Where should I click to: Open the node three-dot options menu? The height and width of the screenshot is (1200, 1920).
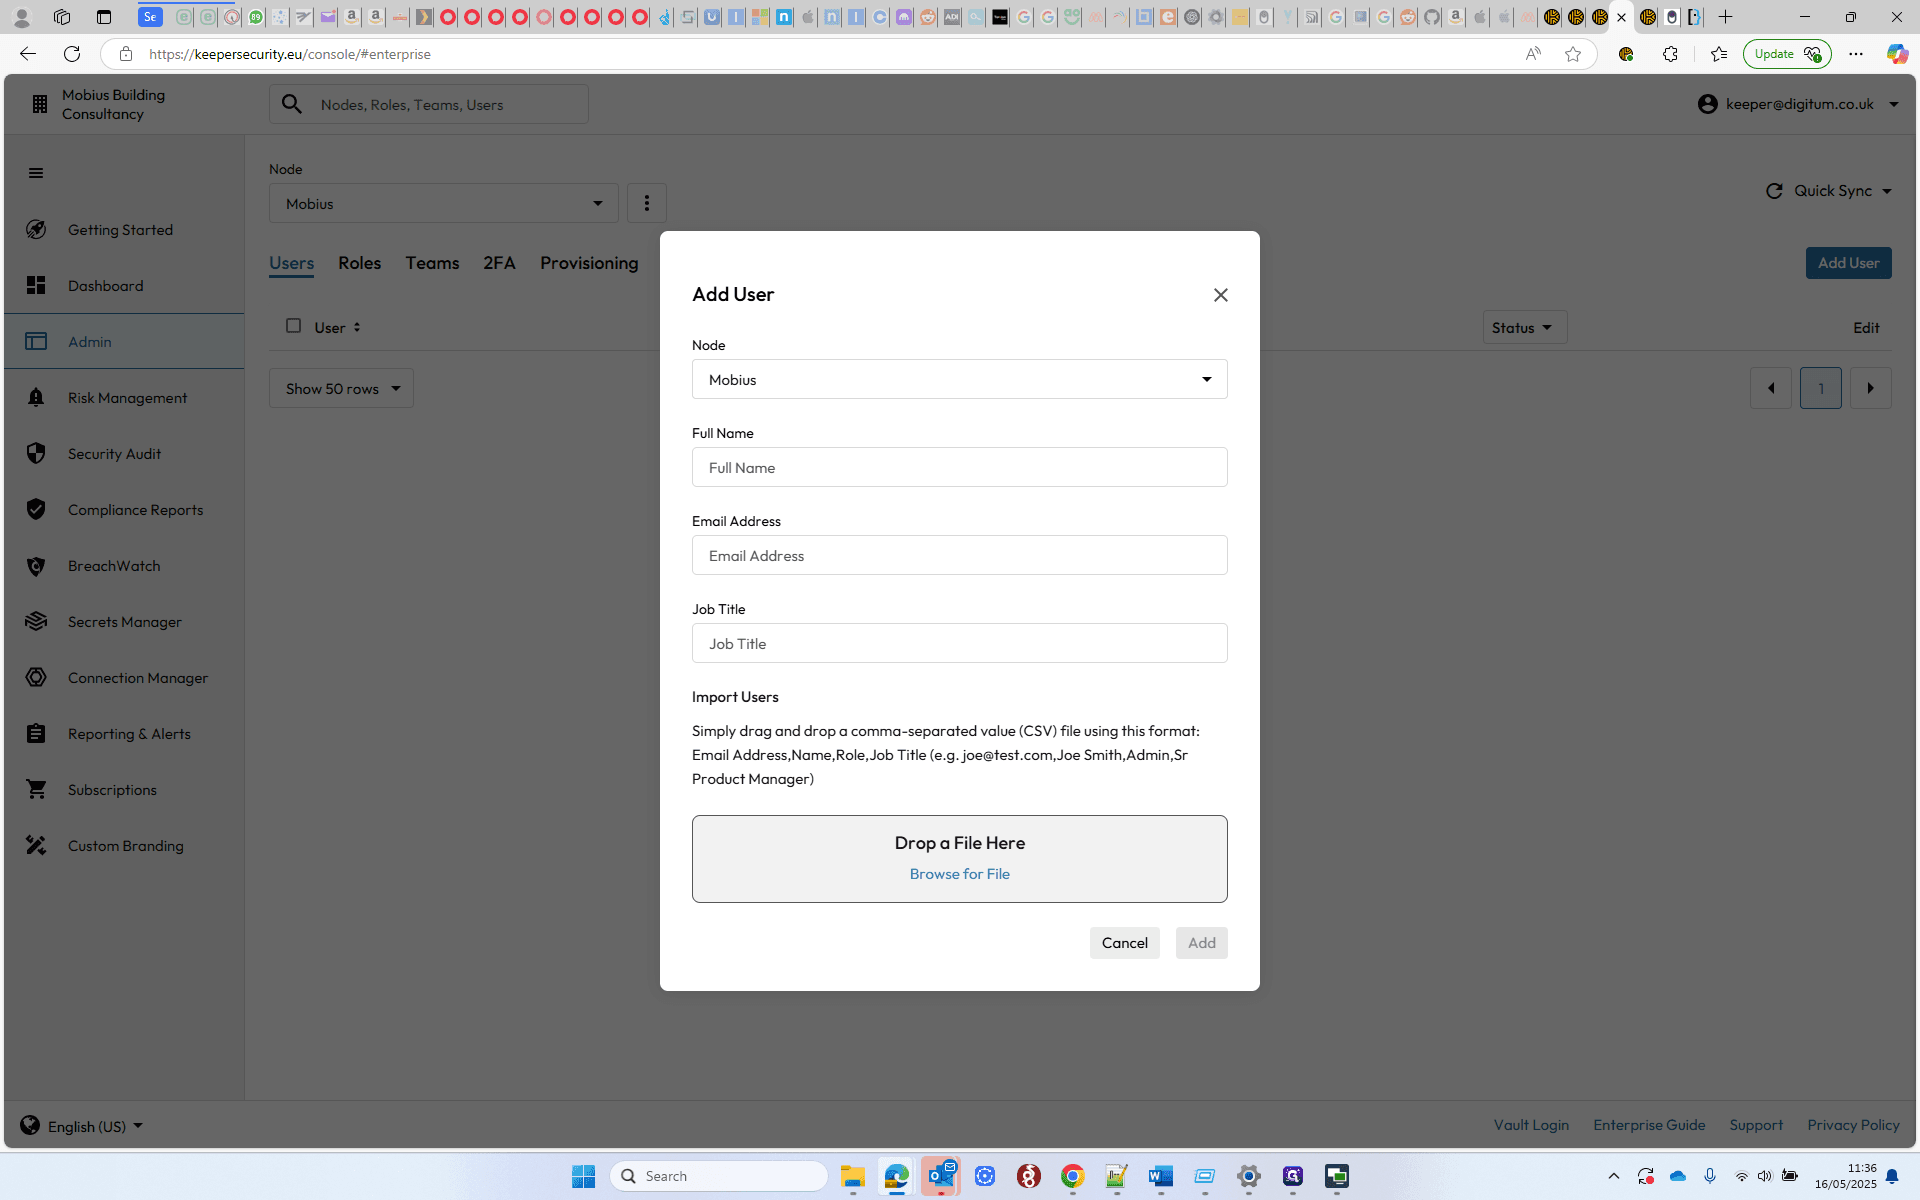pos(647,203)
